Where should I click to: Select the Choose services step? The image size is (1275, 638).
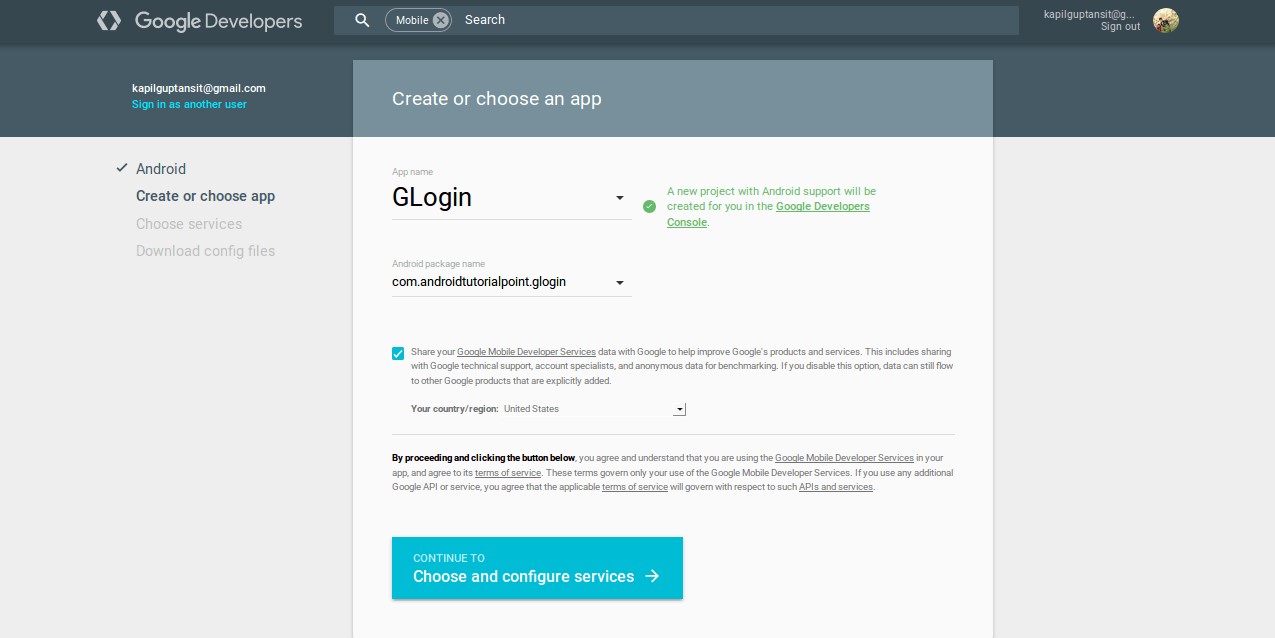click(189, 224)
